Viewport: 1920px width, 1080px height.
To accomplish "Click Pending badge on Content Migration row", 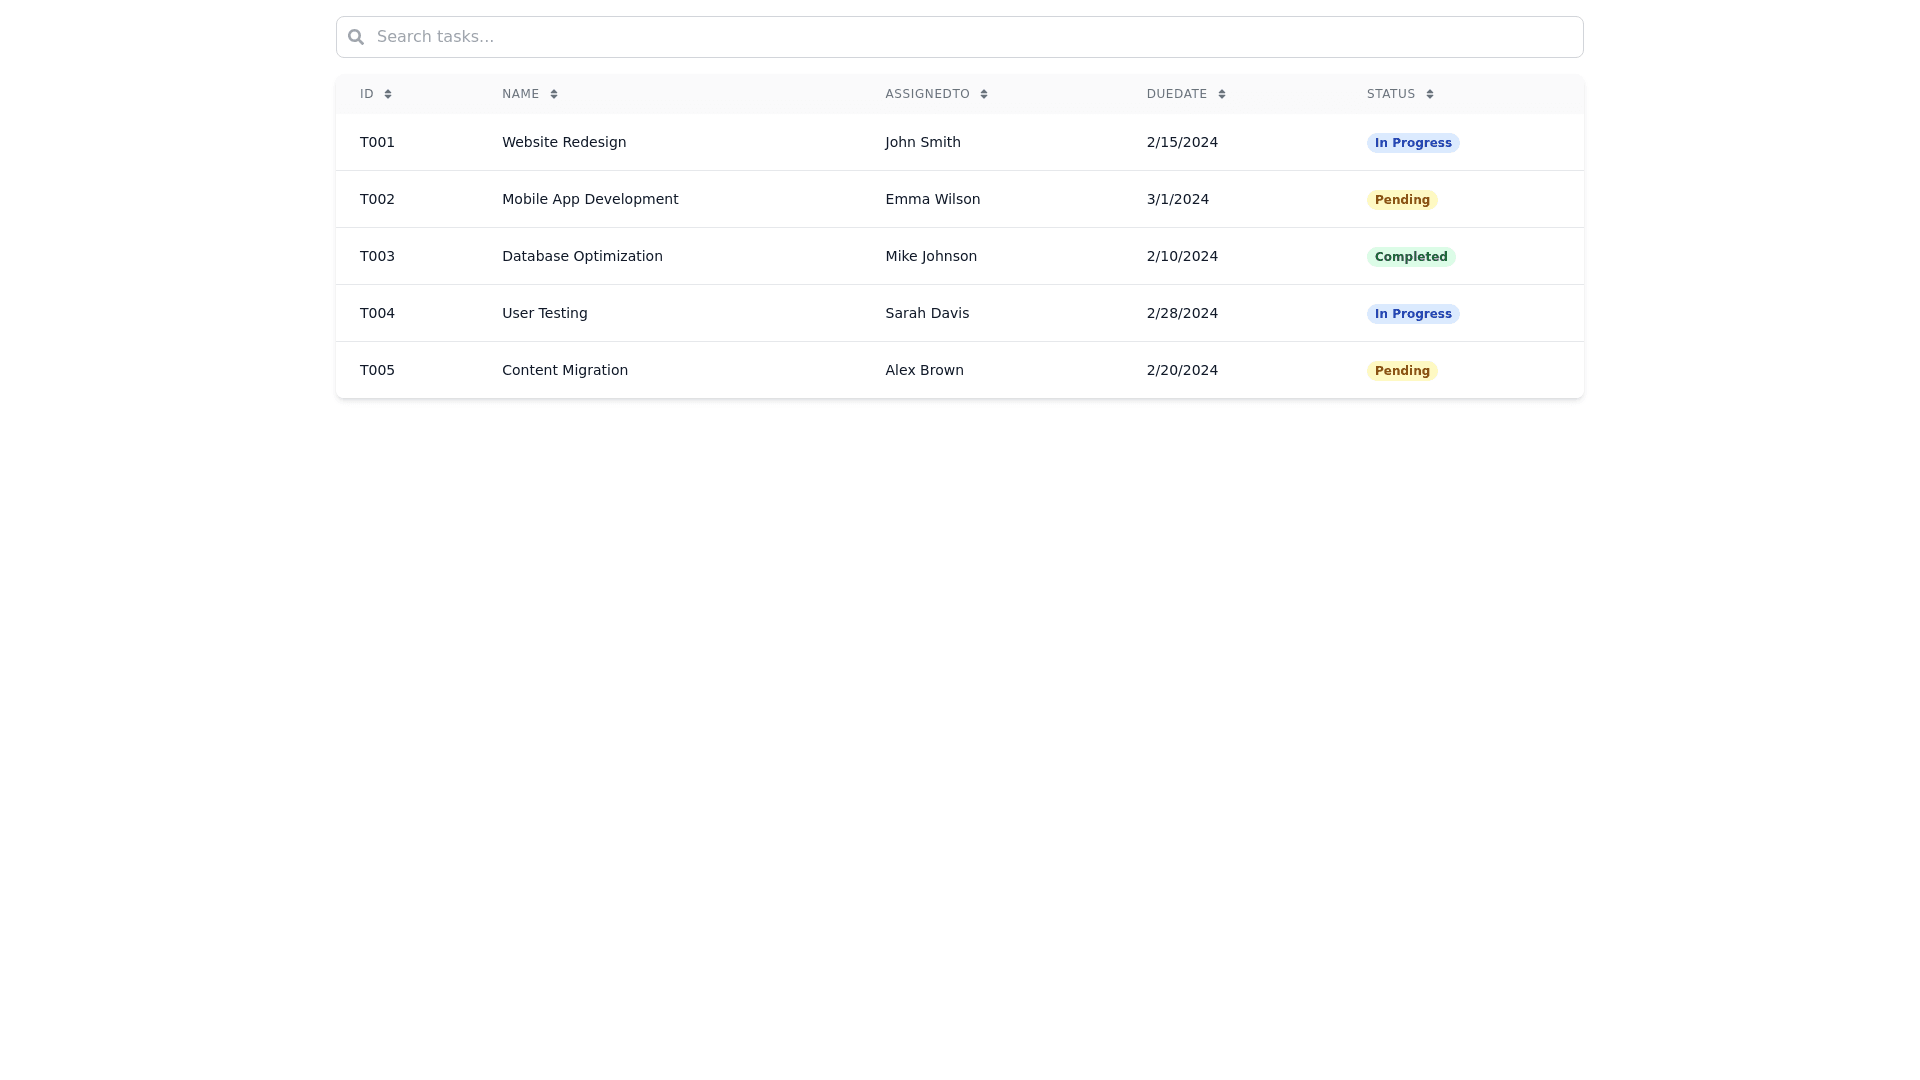I will point(1401,371).
